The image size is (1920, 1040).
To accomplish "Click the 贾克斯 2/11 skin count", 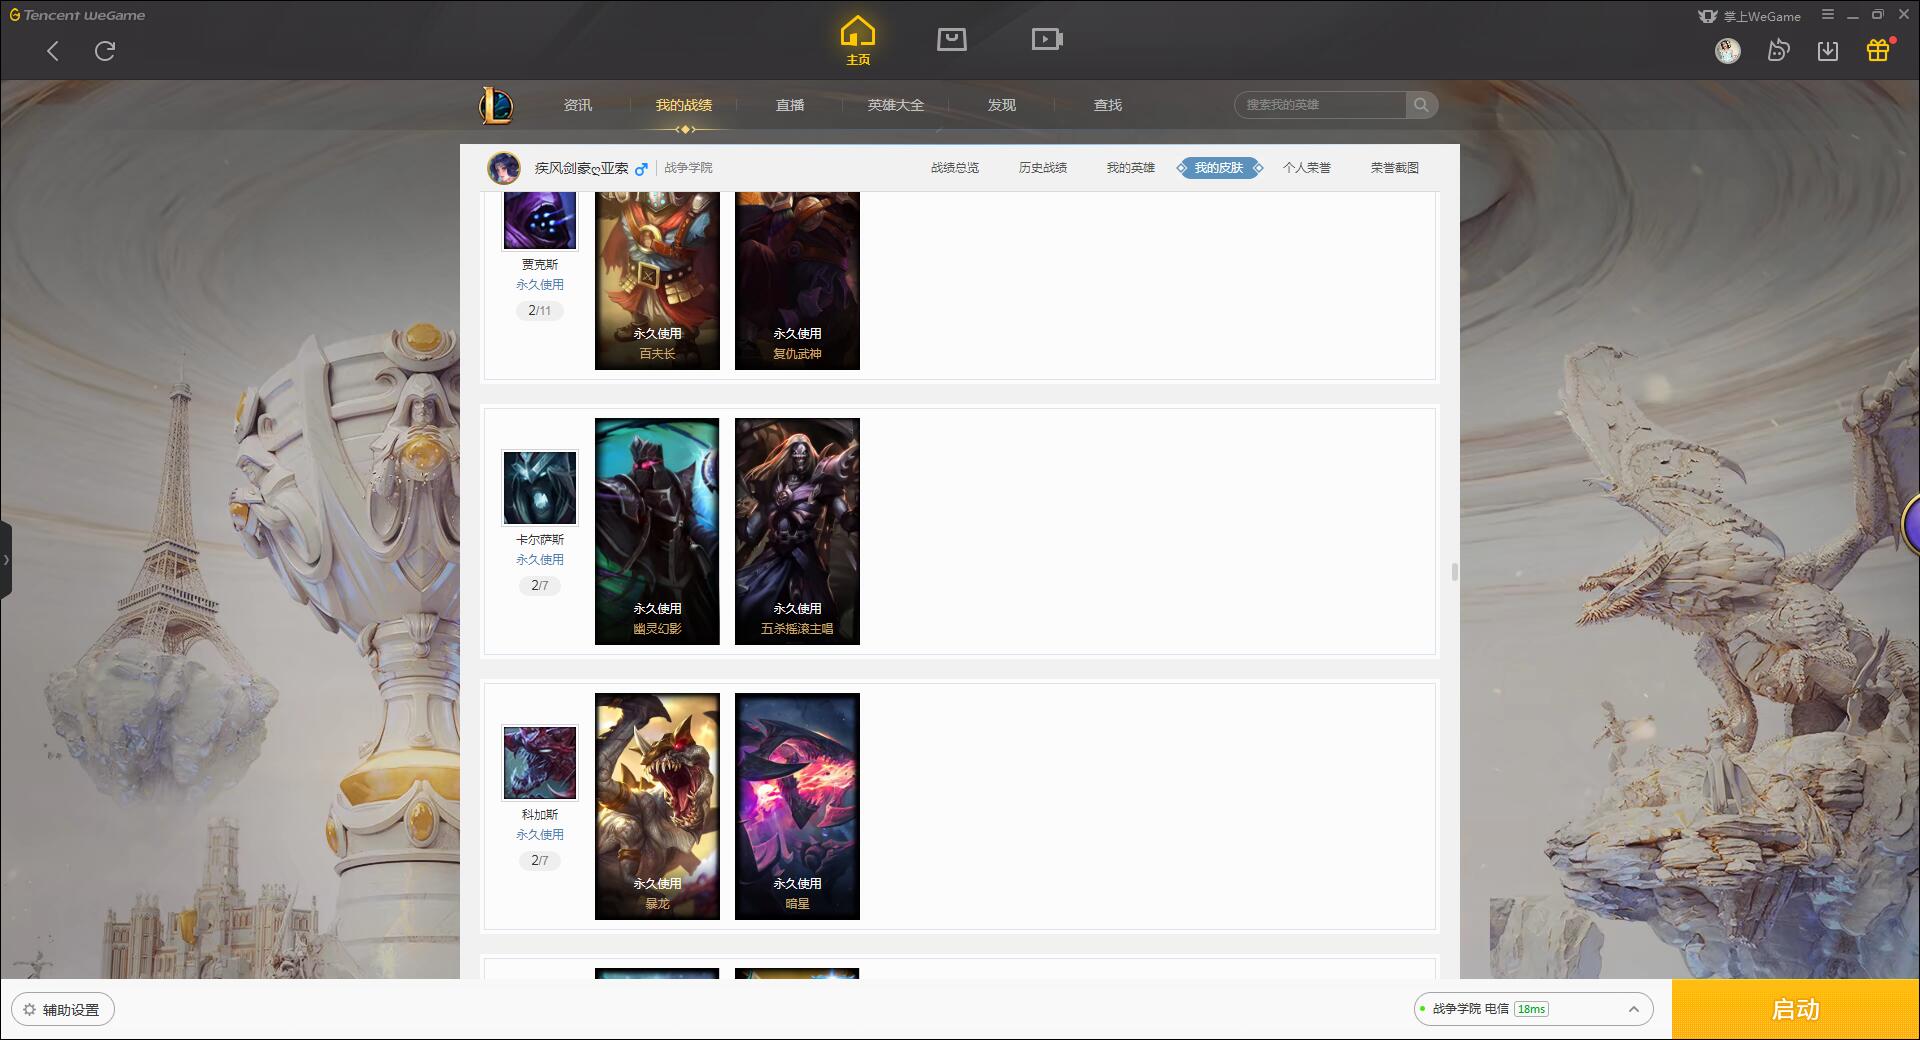I will tap(540, 311).
